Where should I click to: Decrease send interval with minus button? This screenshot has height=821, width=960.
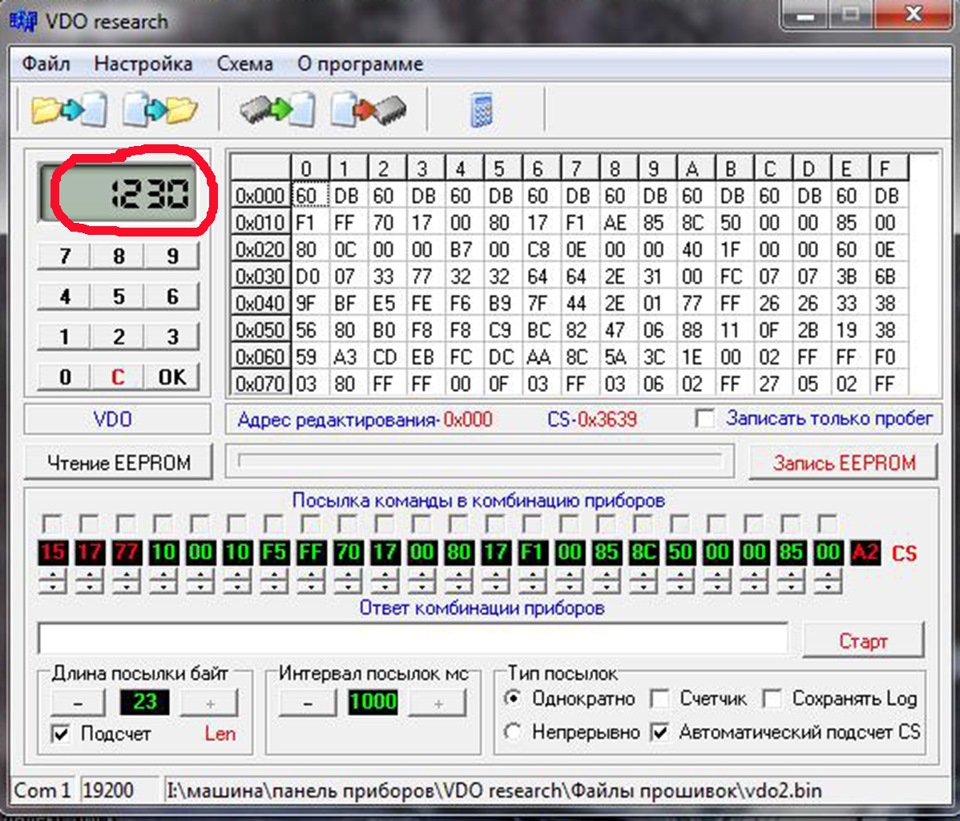(307, 703)
